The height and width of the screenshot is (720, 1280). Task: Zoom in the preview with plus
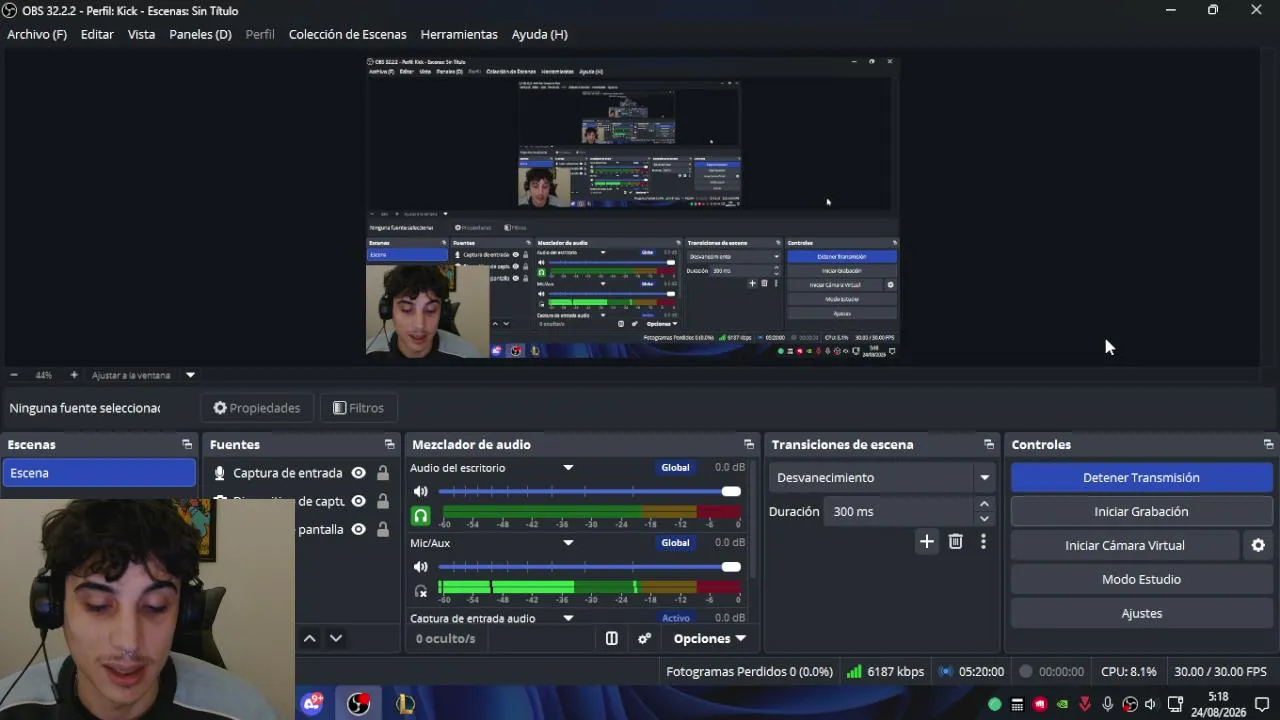74,375
